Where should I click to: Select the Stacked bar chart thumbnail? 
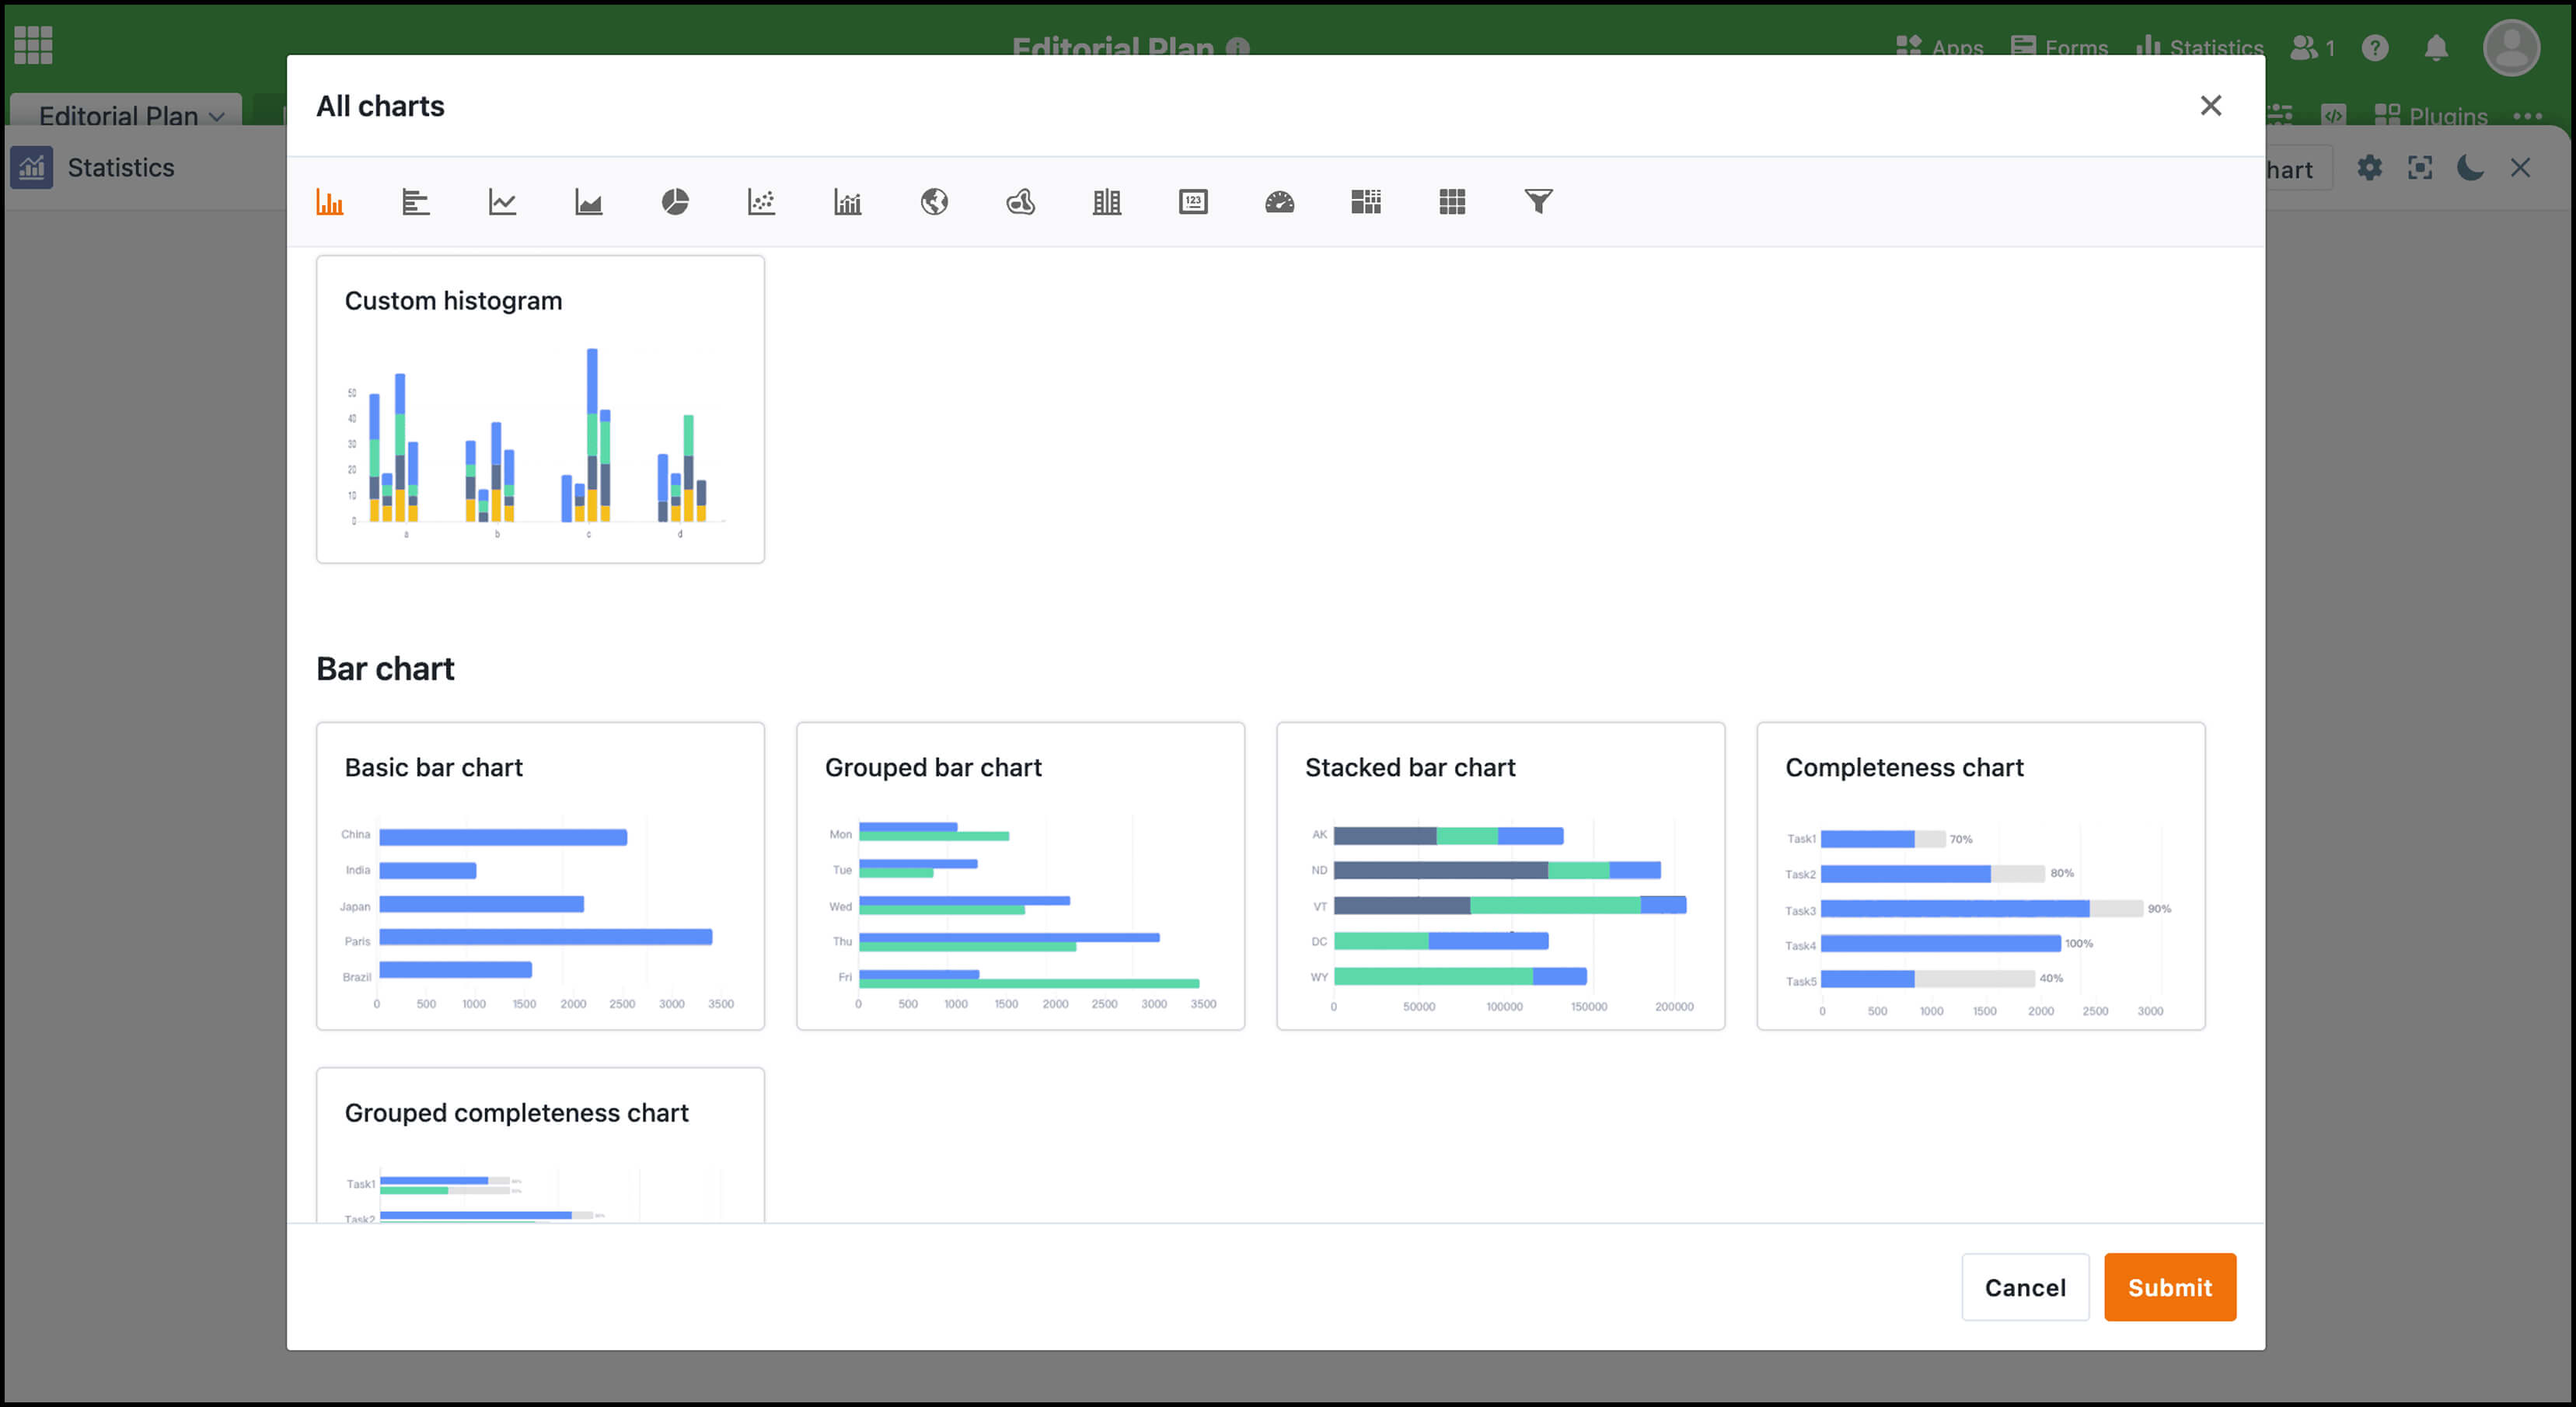[x=1500, y=875]
